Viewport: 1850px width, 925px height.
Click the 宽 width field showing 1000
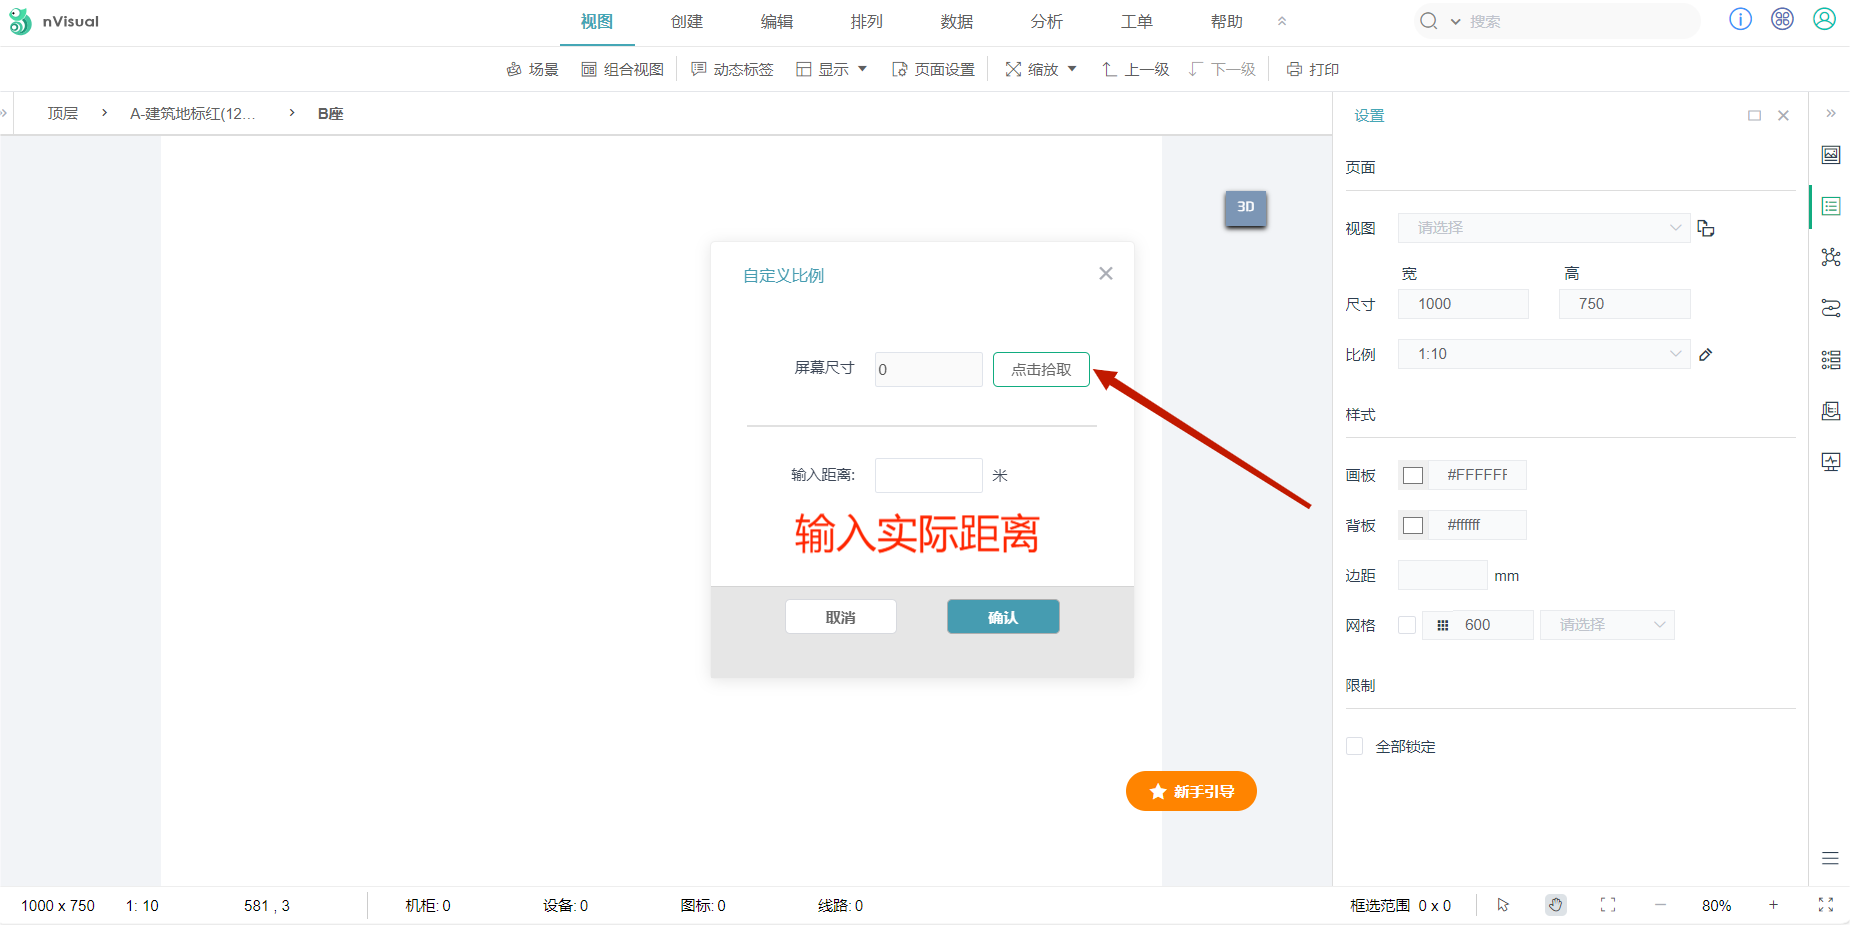(1463, 304)
